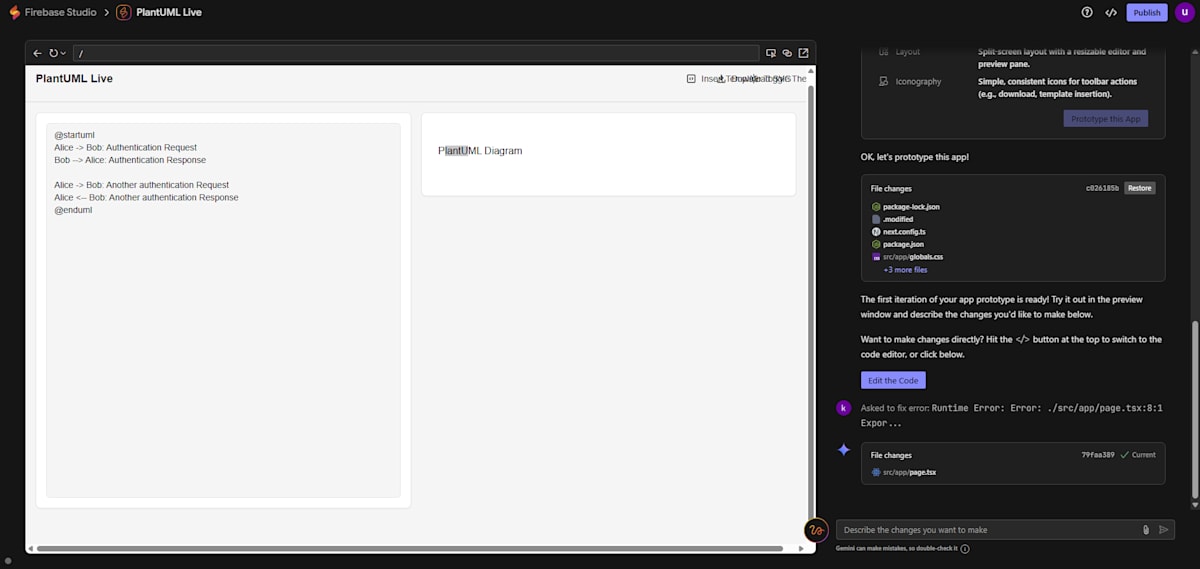This screenshot has height=569, width=1200.
Task: Click the Gemini sparkle icon in chat
Action: coord(844,450)
